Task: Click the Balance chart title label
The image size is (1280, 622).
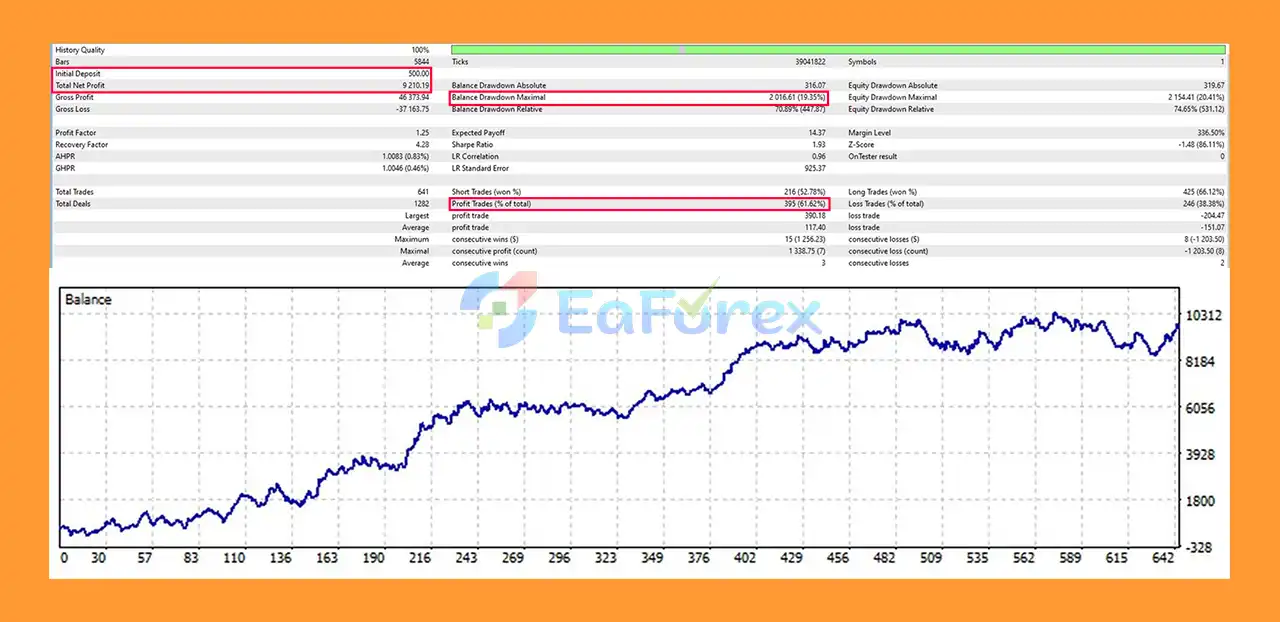Action: click(x=88, y=299)
